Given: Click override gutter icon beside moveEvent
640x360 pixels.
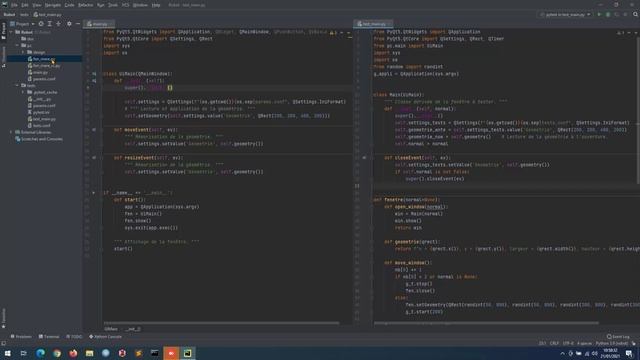Looking at the screenshot, I should 94,130.
